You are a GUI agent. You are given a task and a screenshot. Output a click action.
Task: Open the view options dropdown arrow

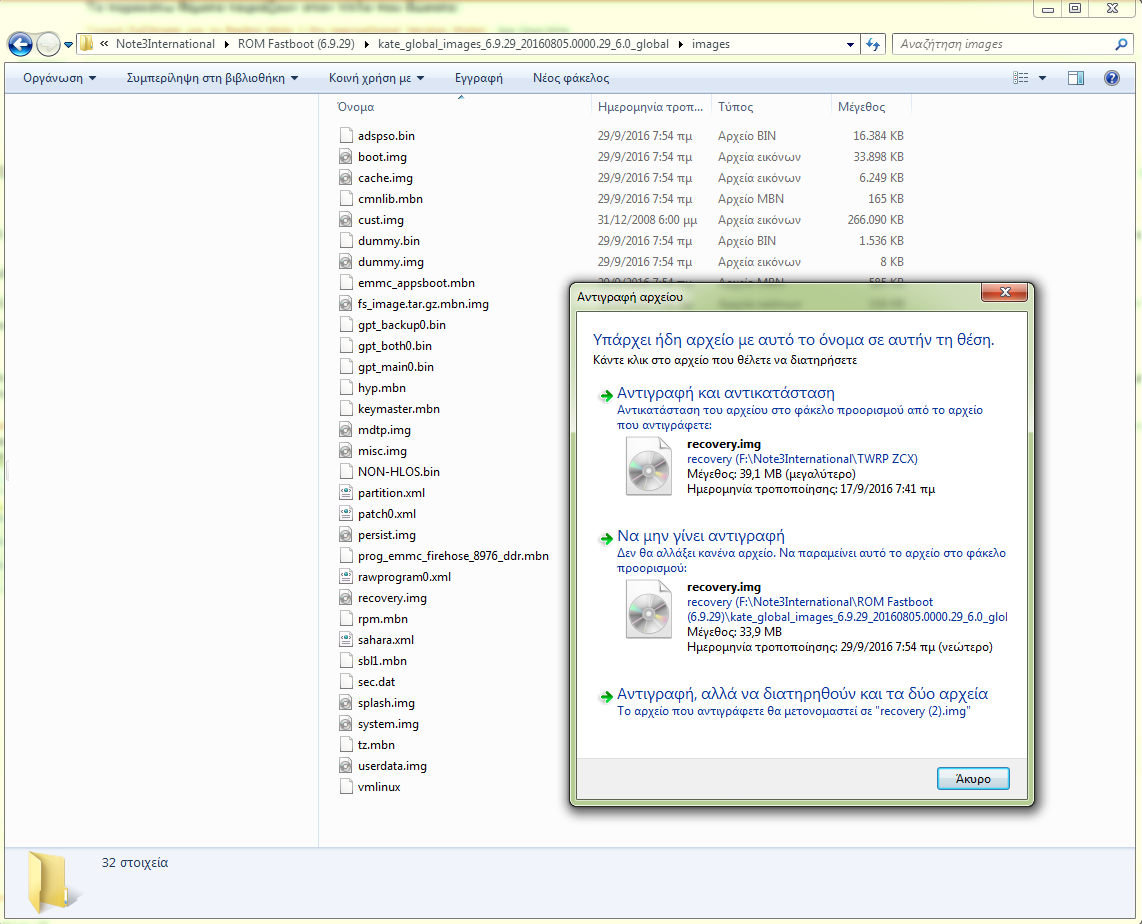[1042, 78]
